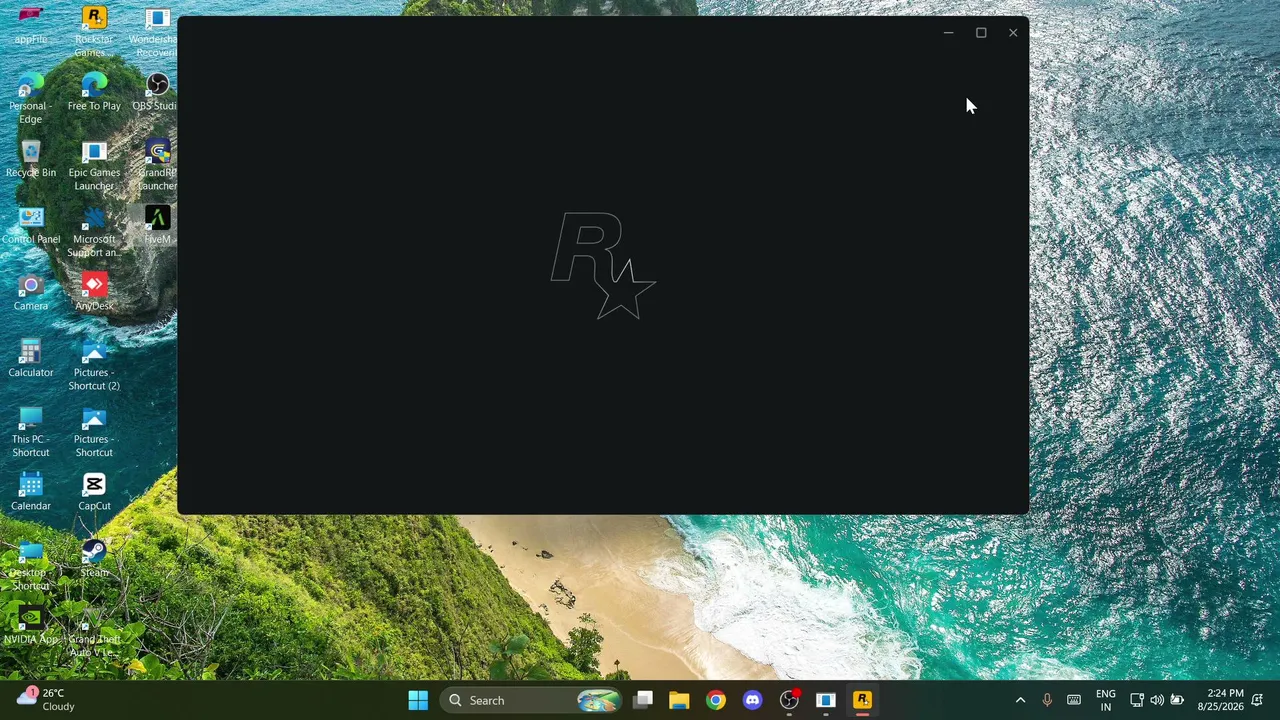The height and width of the screenshot is (720, 1280).
Task: Open the clock showing 2:24 PM
Action: (1220, 700)
